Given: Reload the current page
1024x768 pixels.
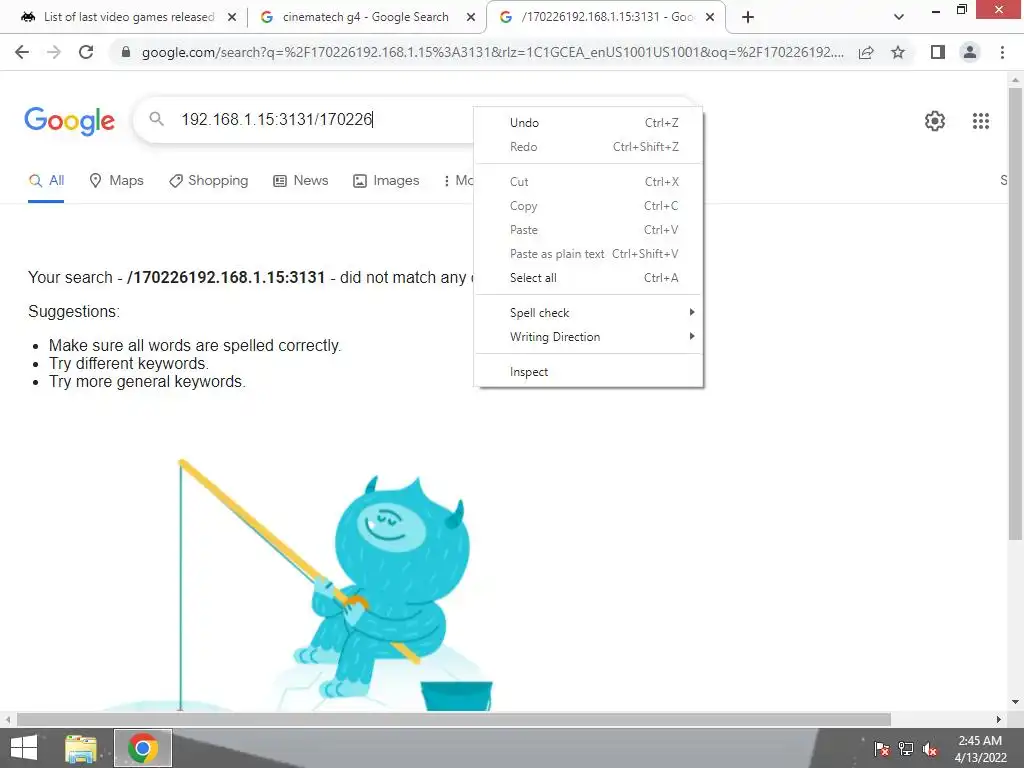Looking at the screenshot, I should (86, 52).
